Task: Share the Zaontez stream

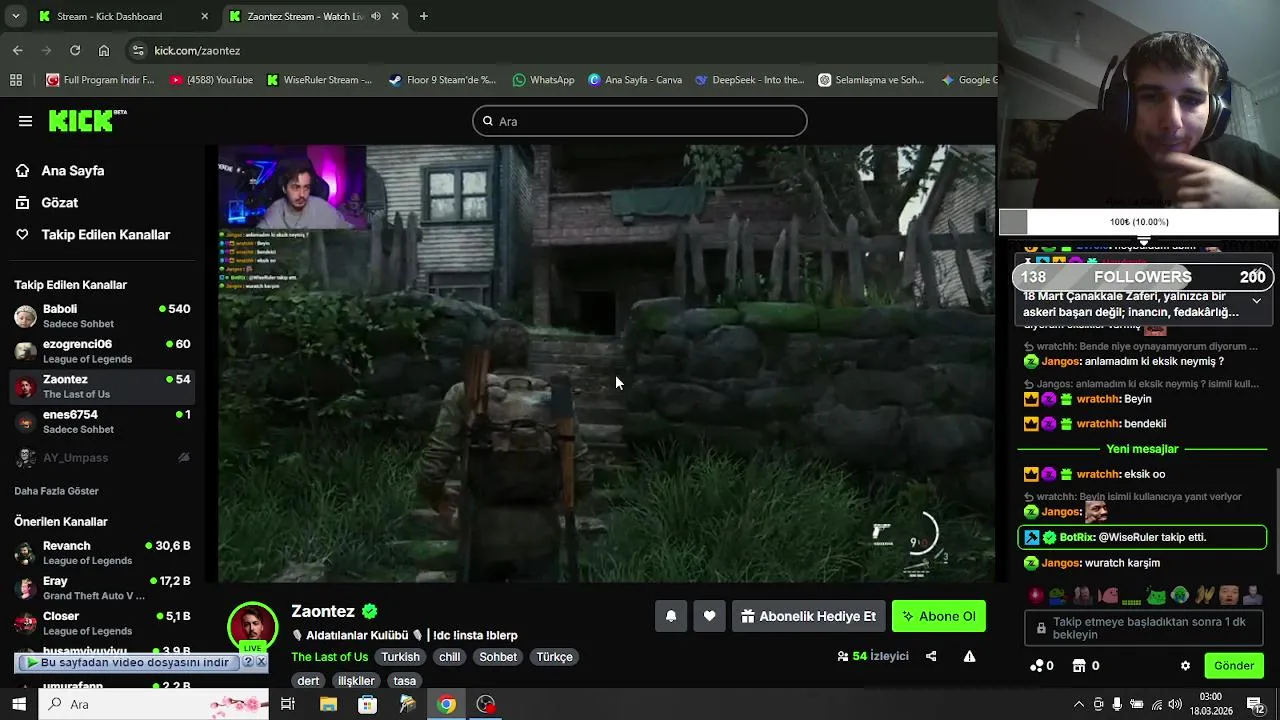Action: [x=931, y=656]
